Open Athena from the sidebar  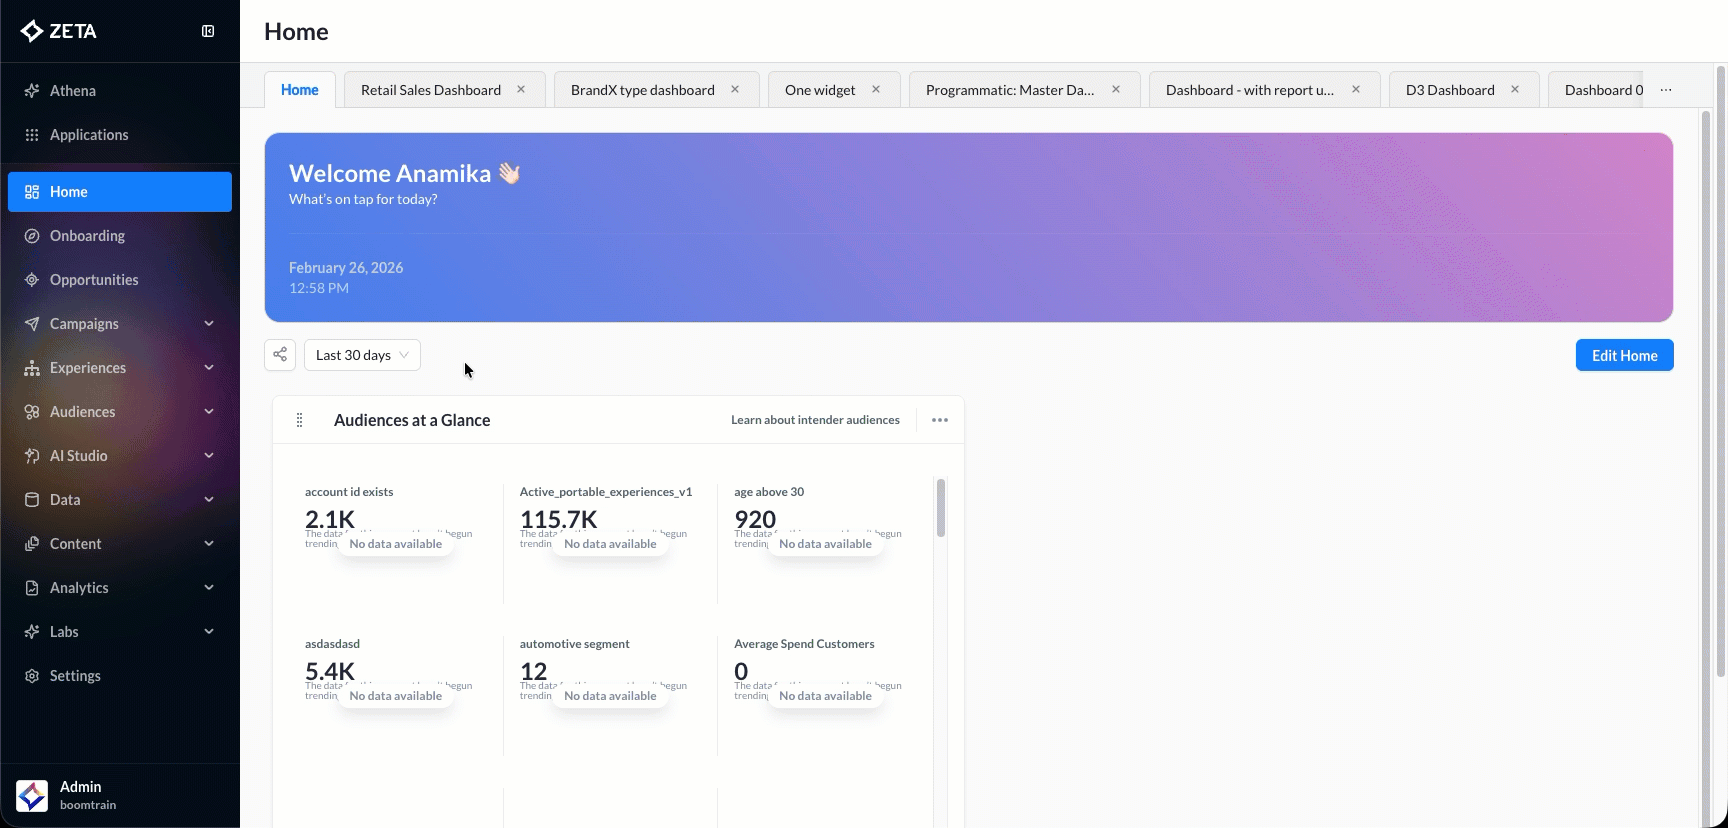click(73, 91)
